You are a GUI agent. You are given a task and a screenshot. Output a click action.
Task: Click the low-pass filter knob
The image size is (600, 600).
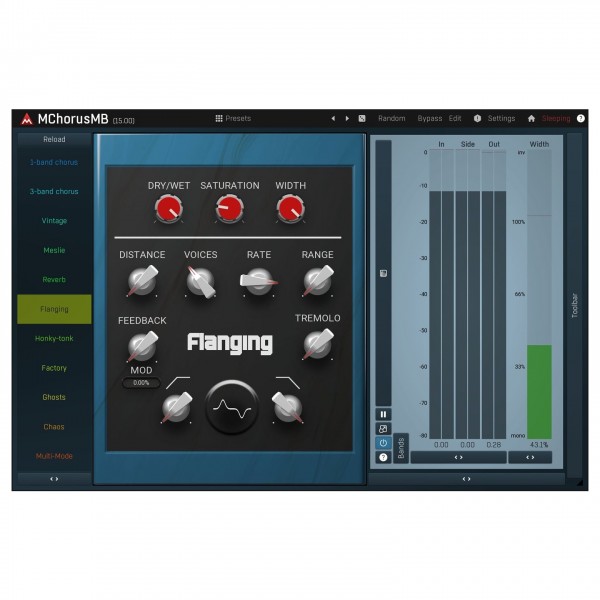[x=288, y=408]
